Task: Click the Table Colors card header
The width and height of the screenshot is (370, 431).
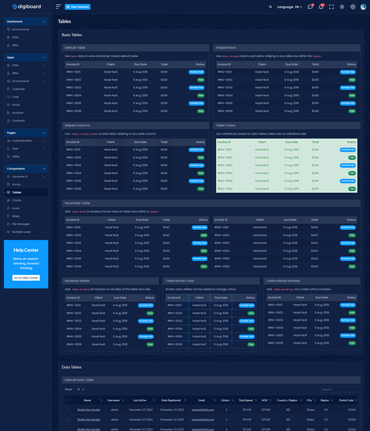Action: pyautogui.click(x=287, y=125)
